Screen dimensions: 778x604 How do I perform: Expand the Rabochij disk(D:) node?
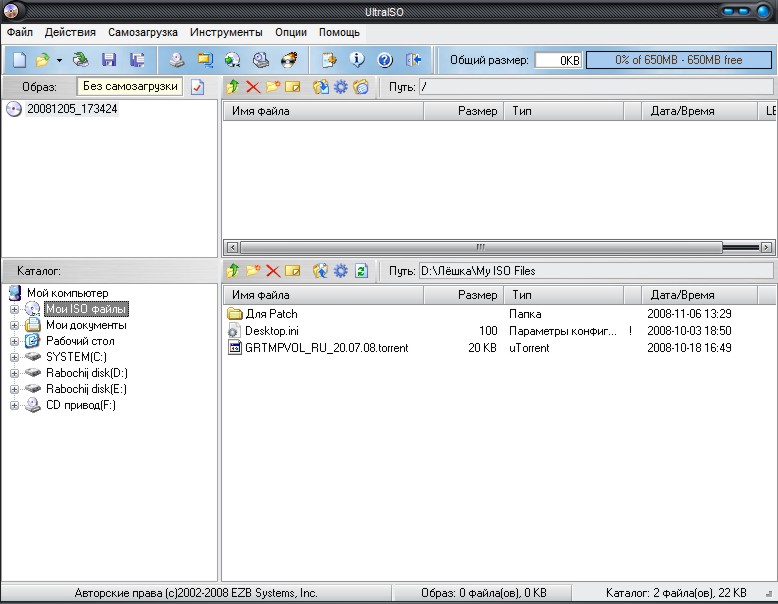tap(14, 373)
